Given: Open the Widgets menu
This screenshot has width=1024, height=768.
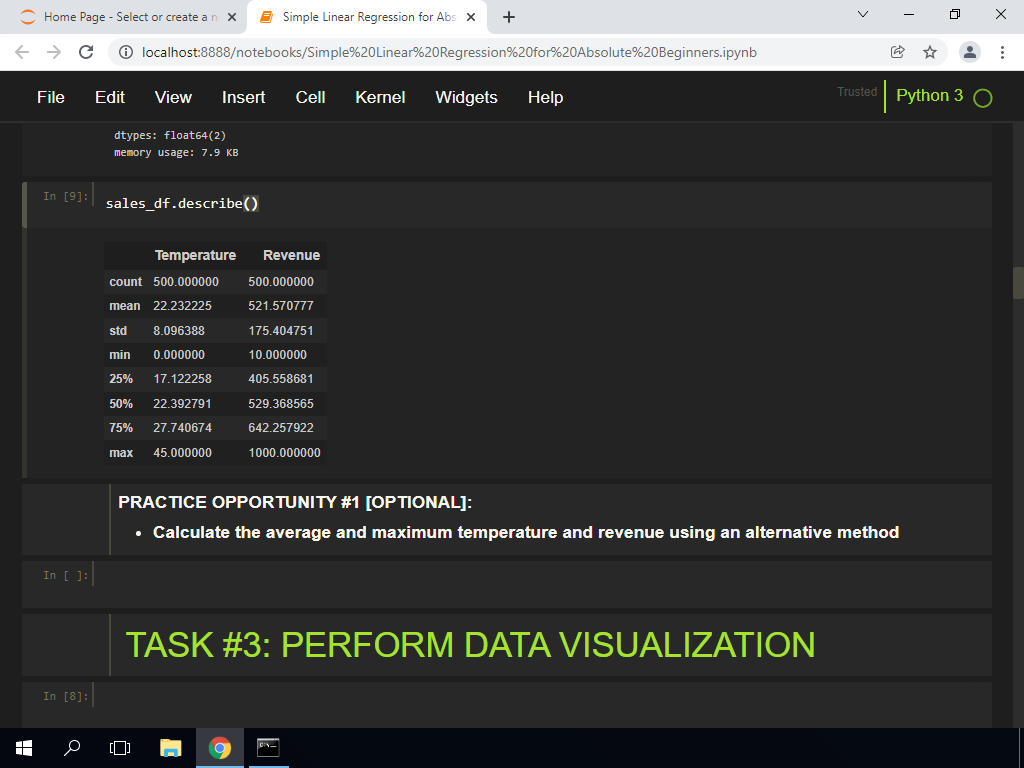Looking at the screenshot, I should tap(466, 97).
